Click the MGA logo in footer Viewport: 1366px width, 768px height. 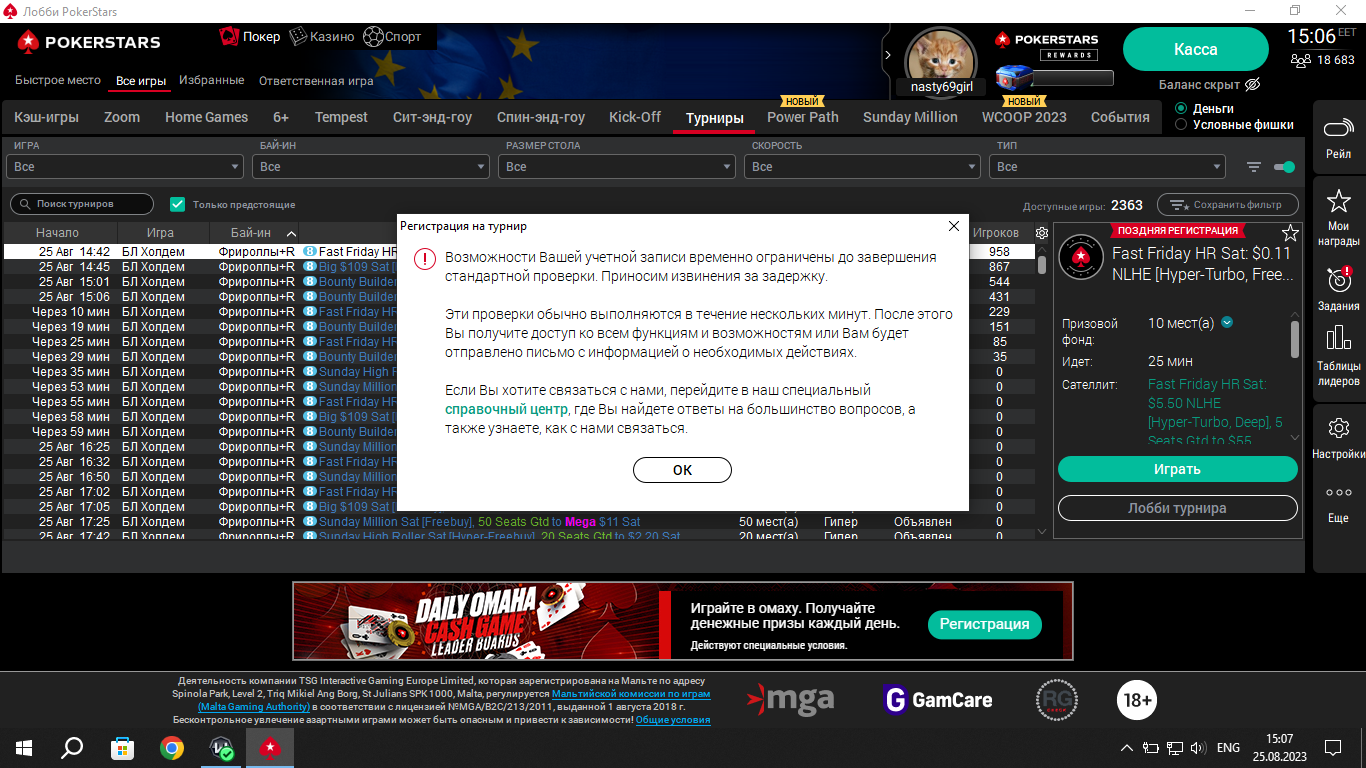791,699
